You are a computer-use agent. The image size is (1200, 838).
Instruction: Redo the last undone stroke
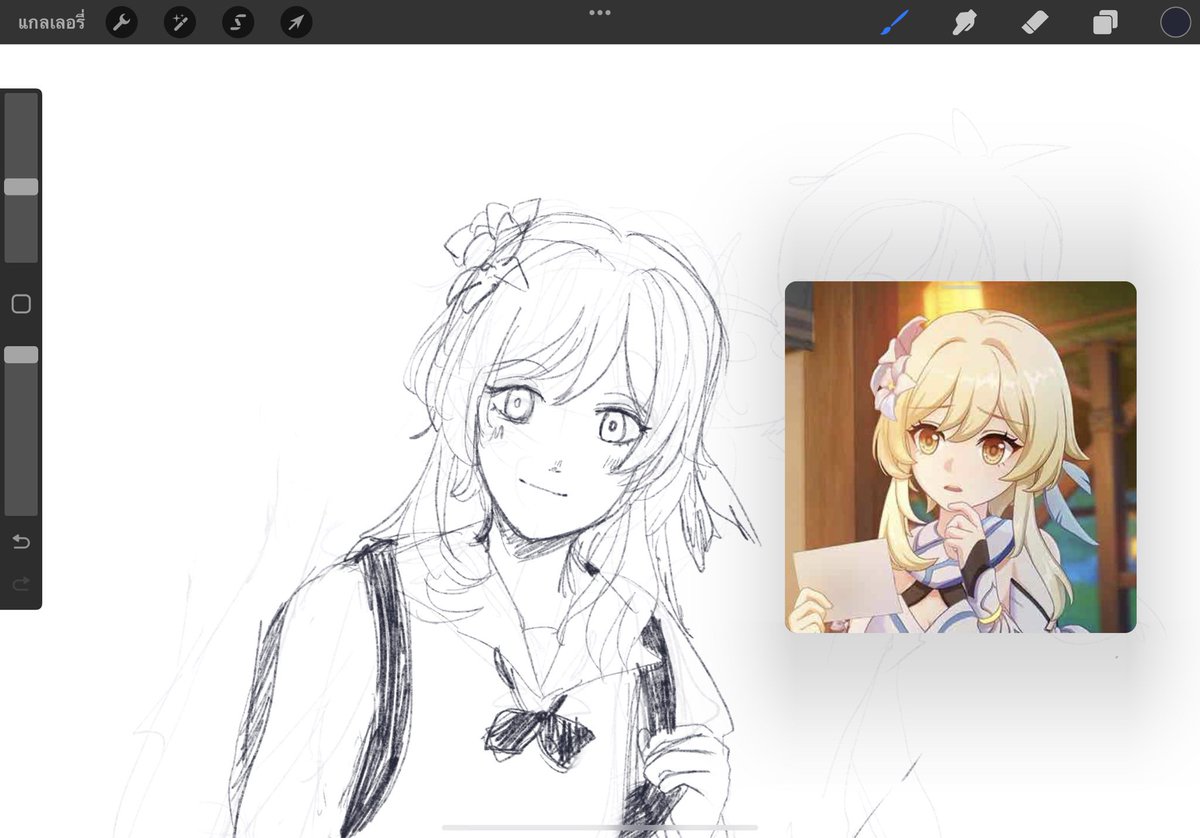click(x=21, y=583)
